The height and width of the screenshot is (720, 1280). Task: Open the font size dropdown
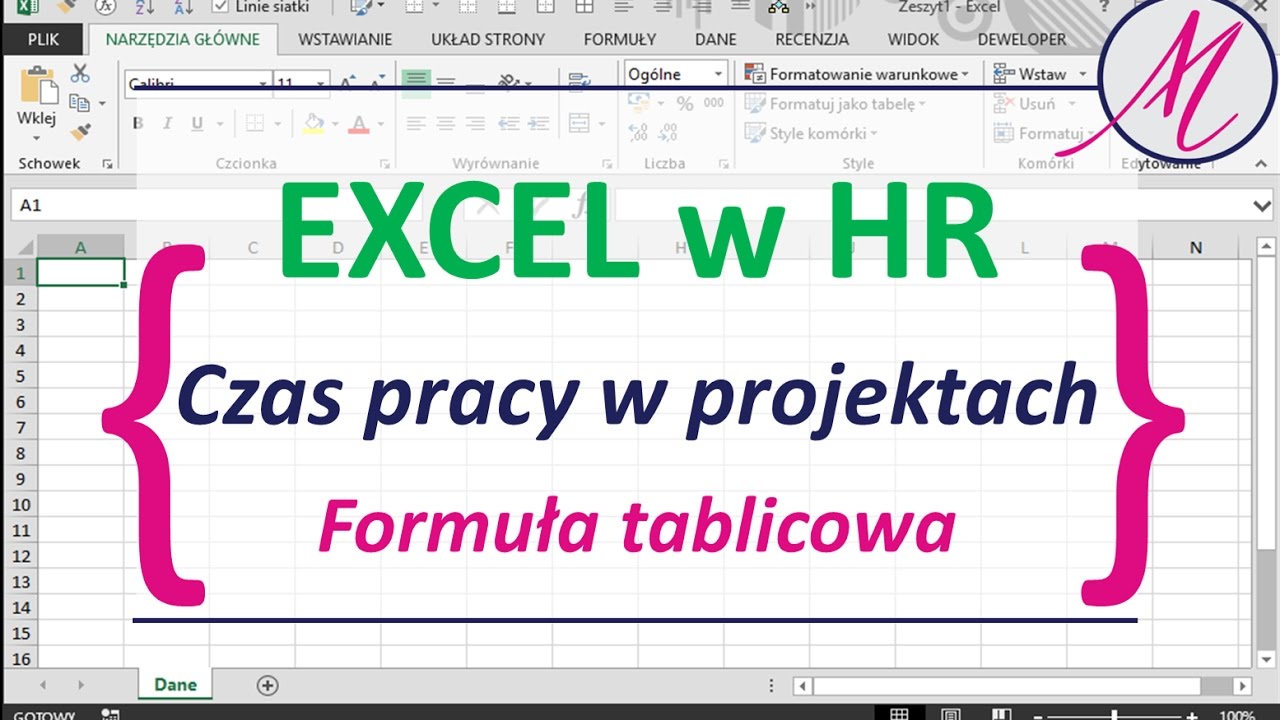point(321,84)
